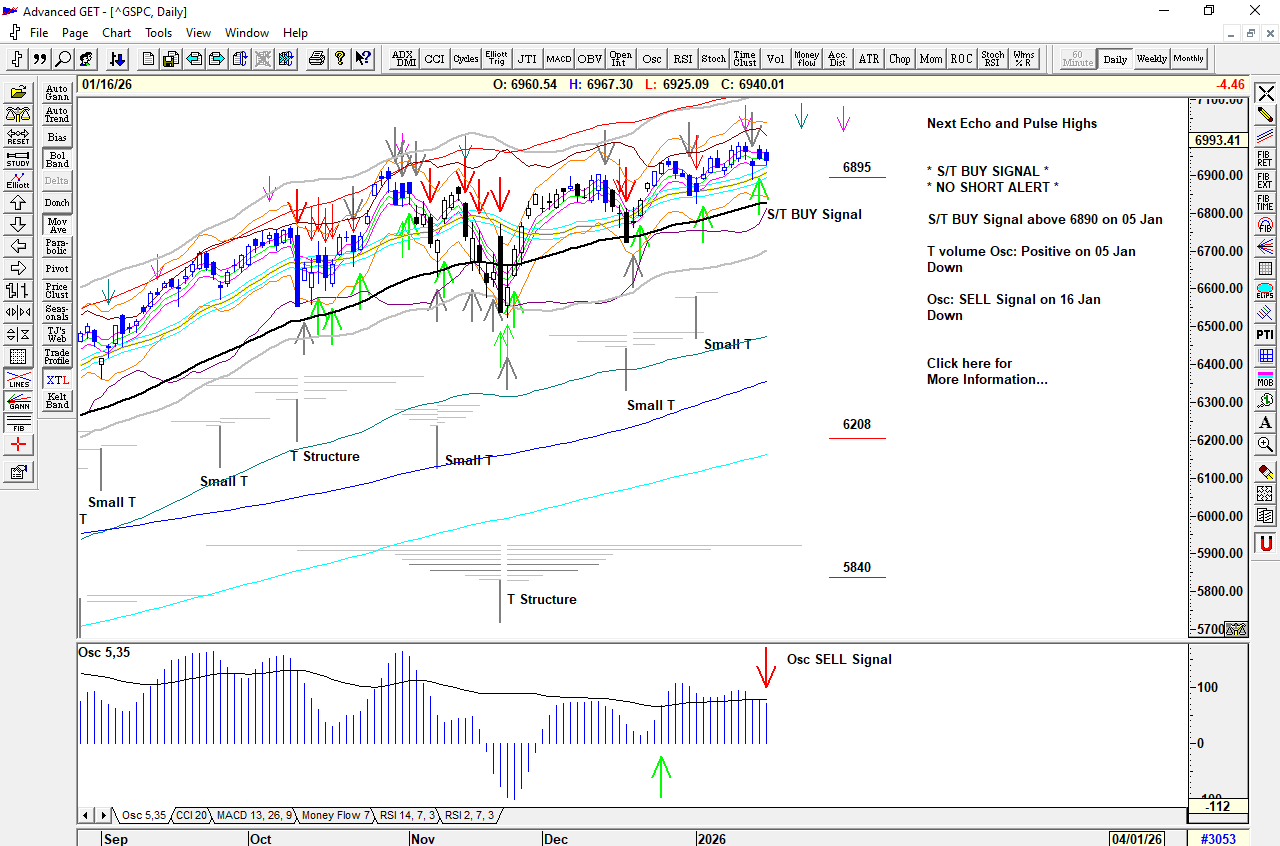
Task: Select the FIB RET tool on right panel
Action: click(1265, 158)
